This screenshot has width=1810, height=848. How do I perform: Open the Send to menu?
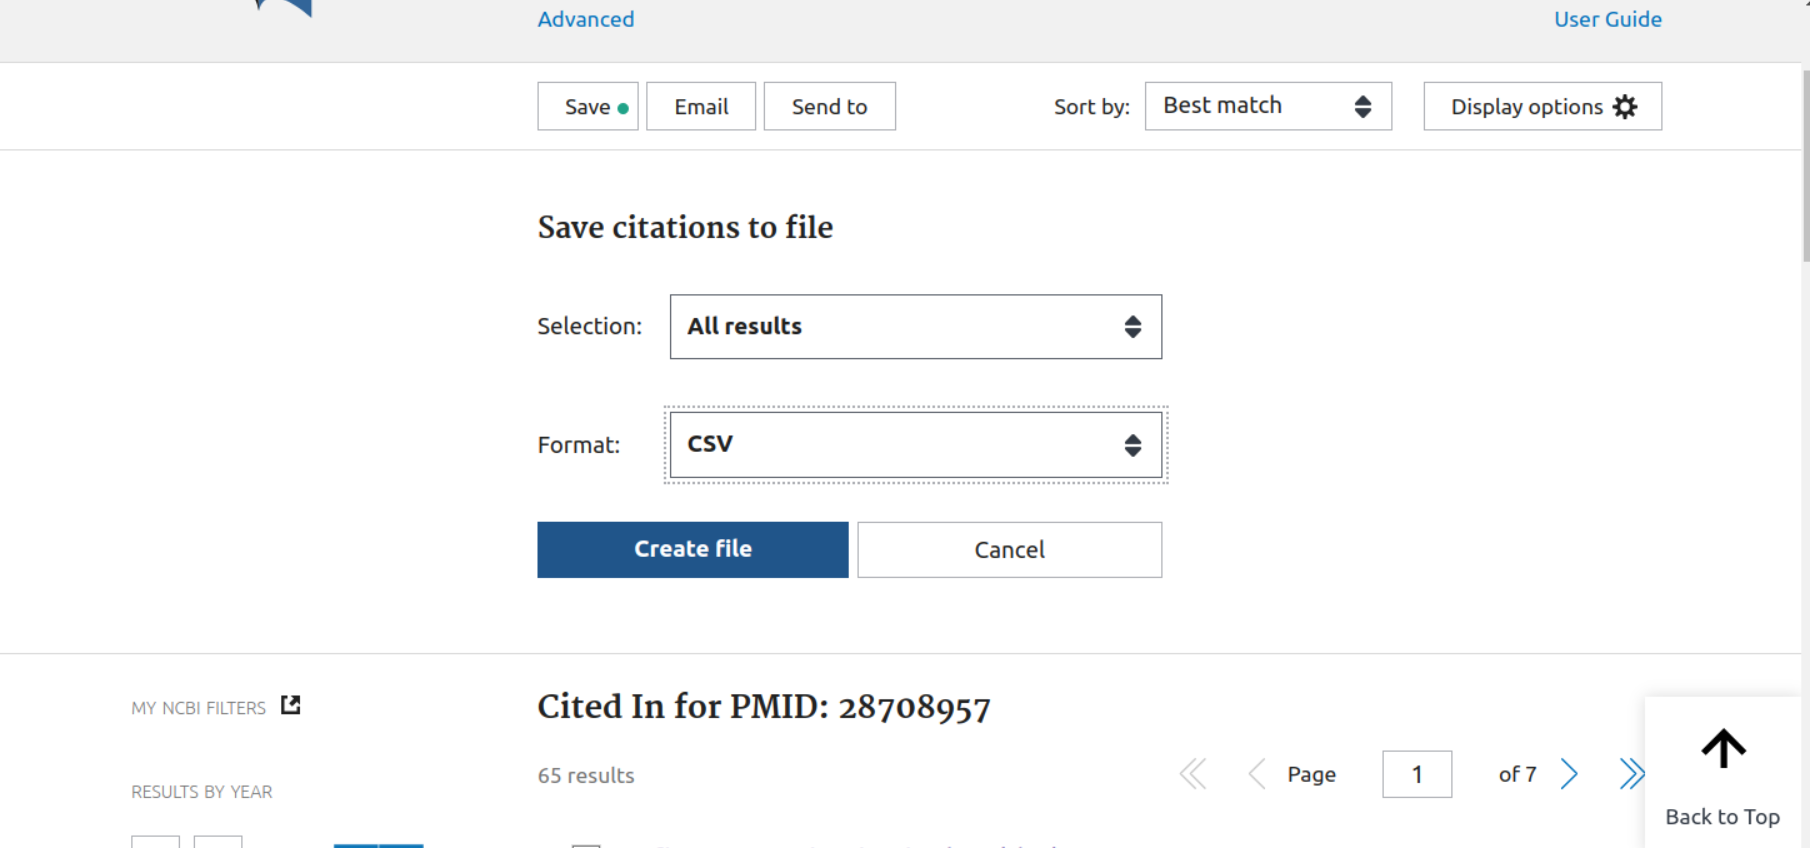pyautogui.click(x=829, y=107)
